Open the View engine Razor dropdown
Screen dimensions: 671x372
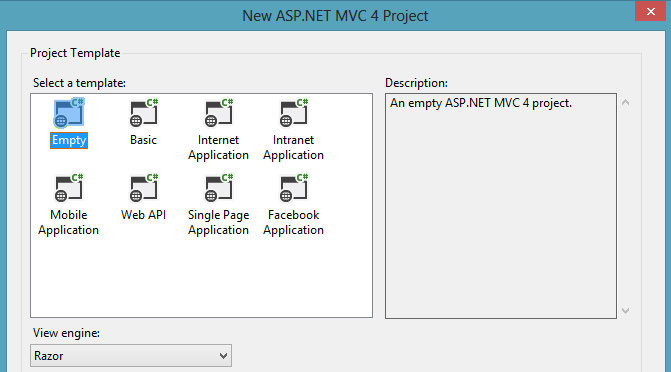131,356
